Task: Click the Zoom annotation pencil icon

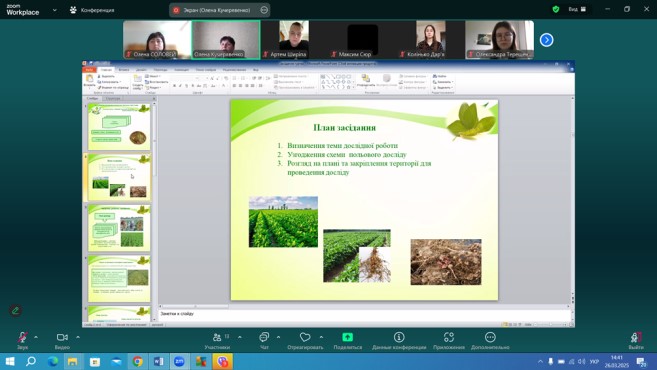Action: pos(16,310)
